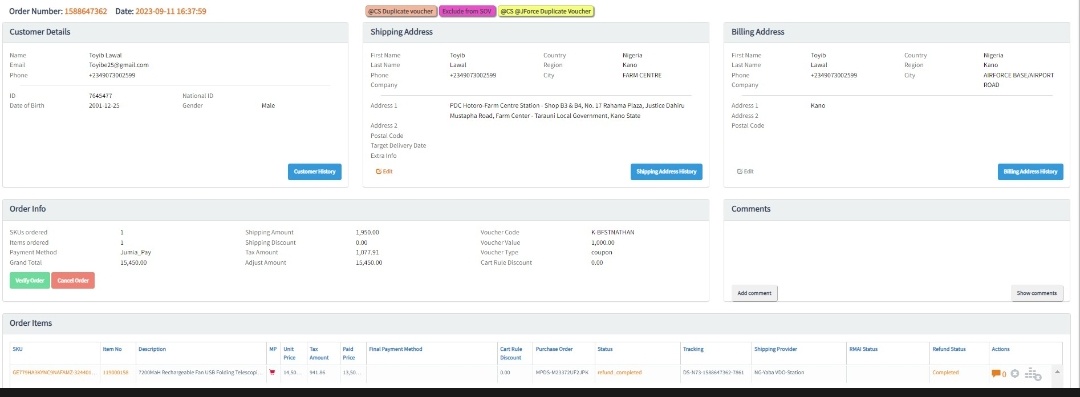Open Customer History
Screen dimensions: 1080x397
(x=314, y=172)
